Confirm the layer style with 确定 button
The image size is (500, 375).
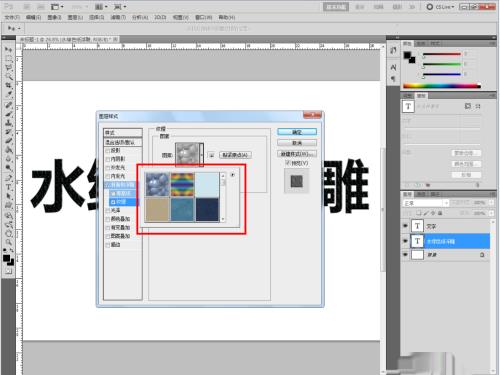tap(297, 132)
